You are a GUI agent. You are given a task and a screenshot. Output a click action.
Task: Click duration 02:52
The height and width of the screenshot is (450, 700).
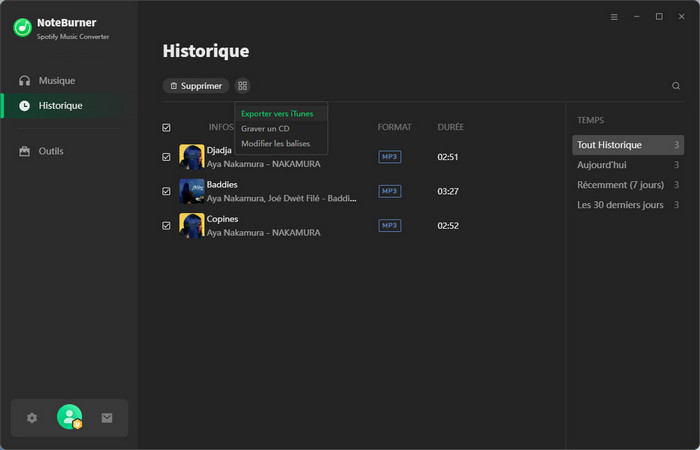tap(448, 226)
